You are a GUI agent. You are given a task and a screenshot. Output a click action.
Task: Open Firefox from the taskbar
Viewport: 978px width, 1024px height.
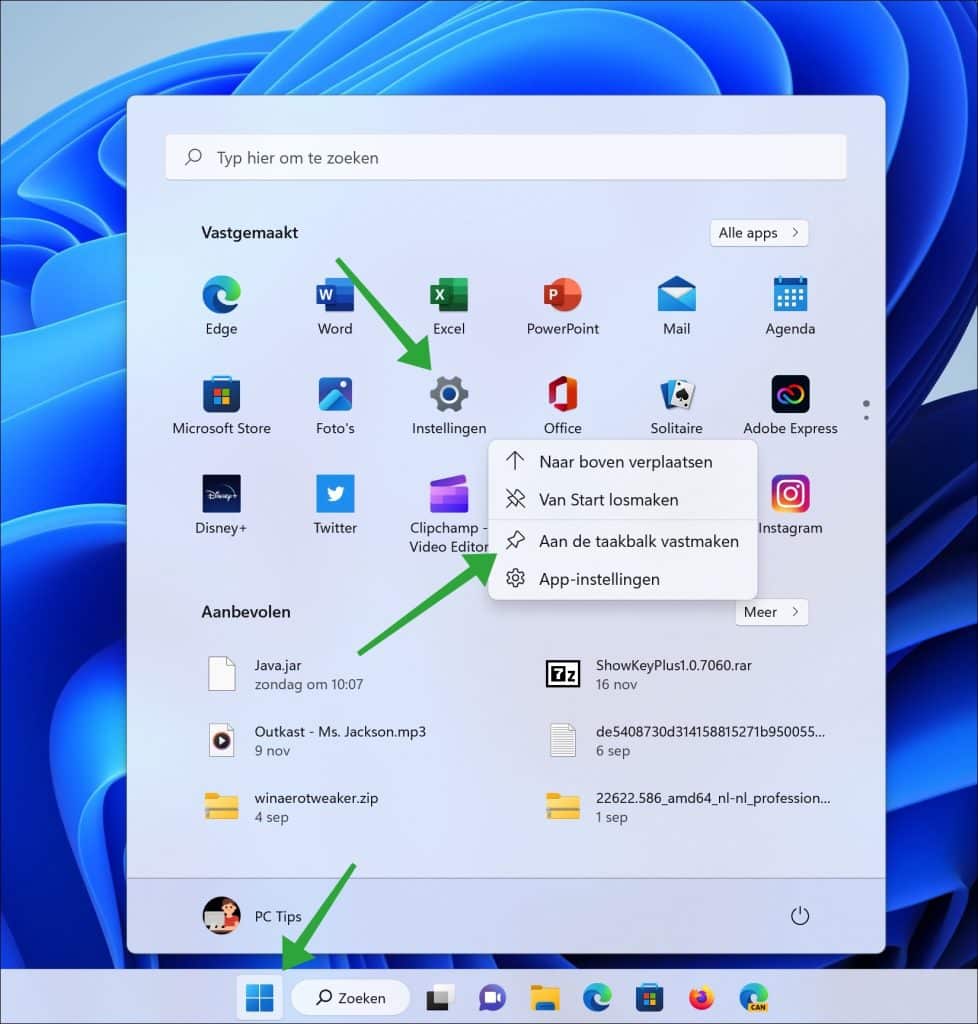click(x=702, y=996)
